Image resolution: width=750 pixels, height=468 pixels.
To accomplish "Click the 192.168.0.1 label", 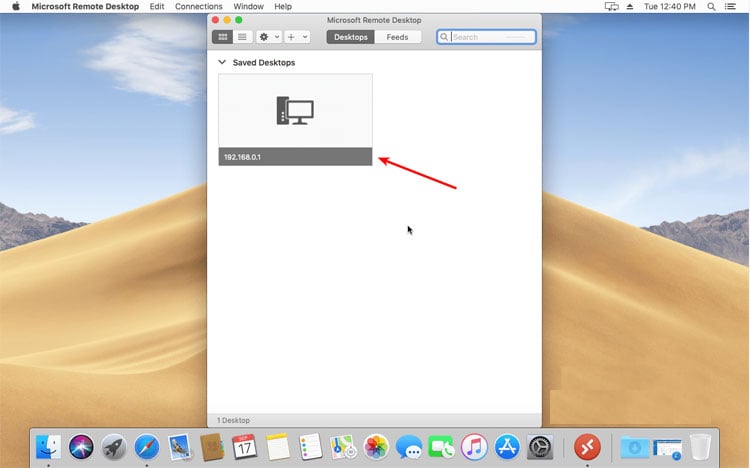I will point(243,157).
